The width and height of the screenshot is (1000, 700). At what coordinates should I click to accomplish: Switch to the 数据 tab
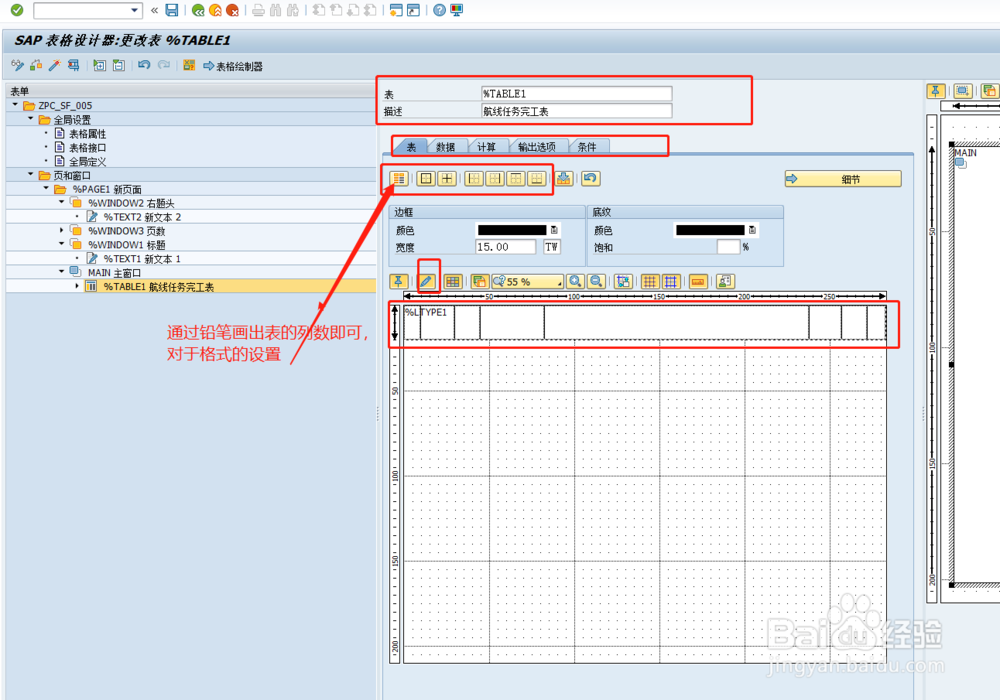[446, 146]
